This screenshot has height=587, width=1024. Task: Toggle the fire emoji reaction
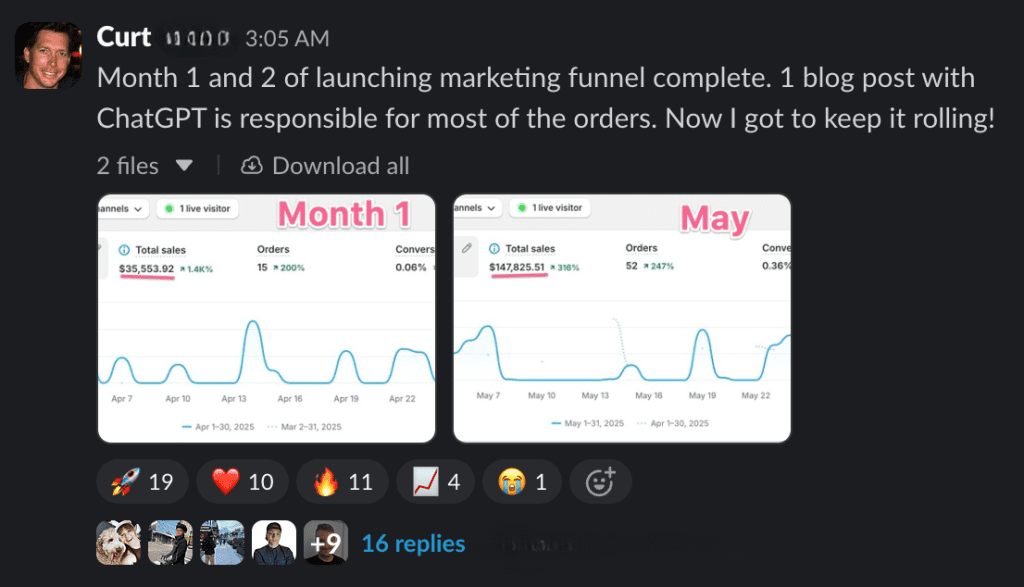342,482
